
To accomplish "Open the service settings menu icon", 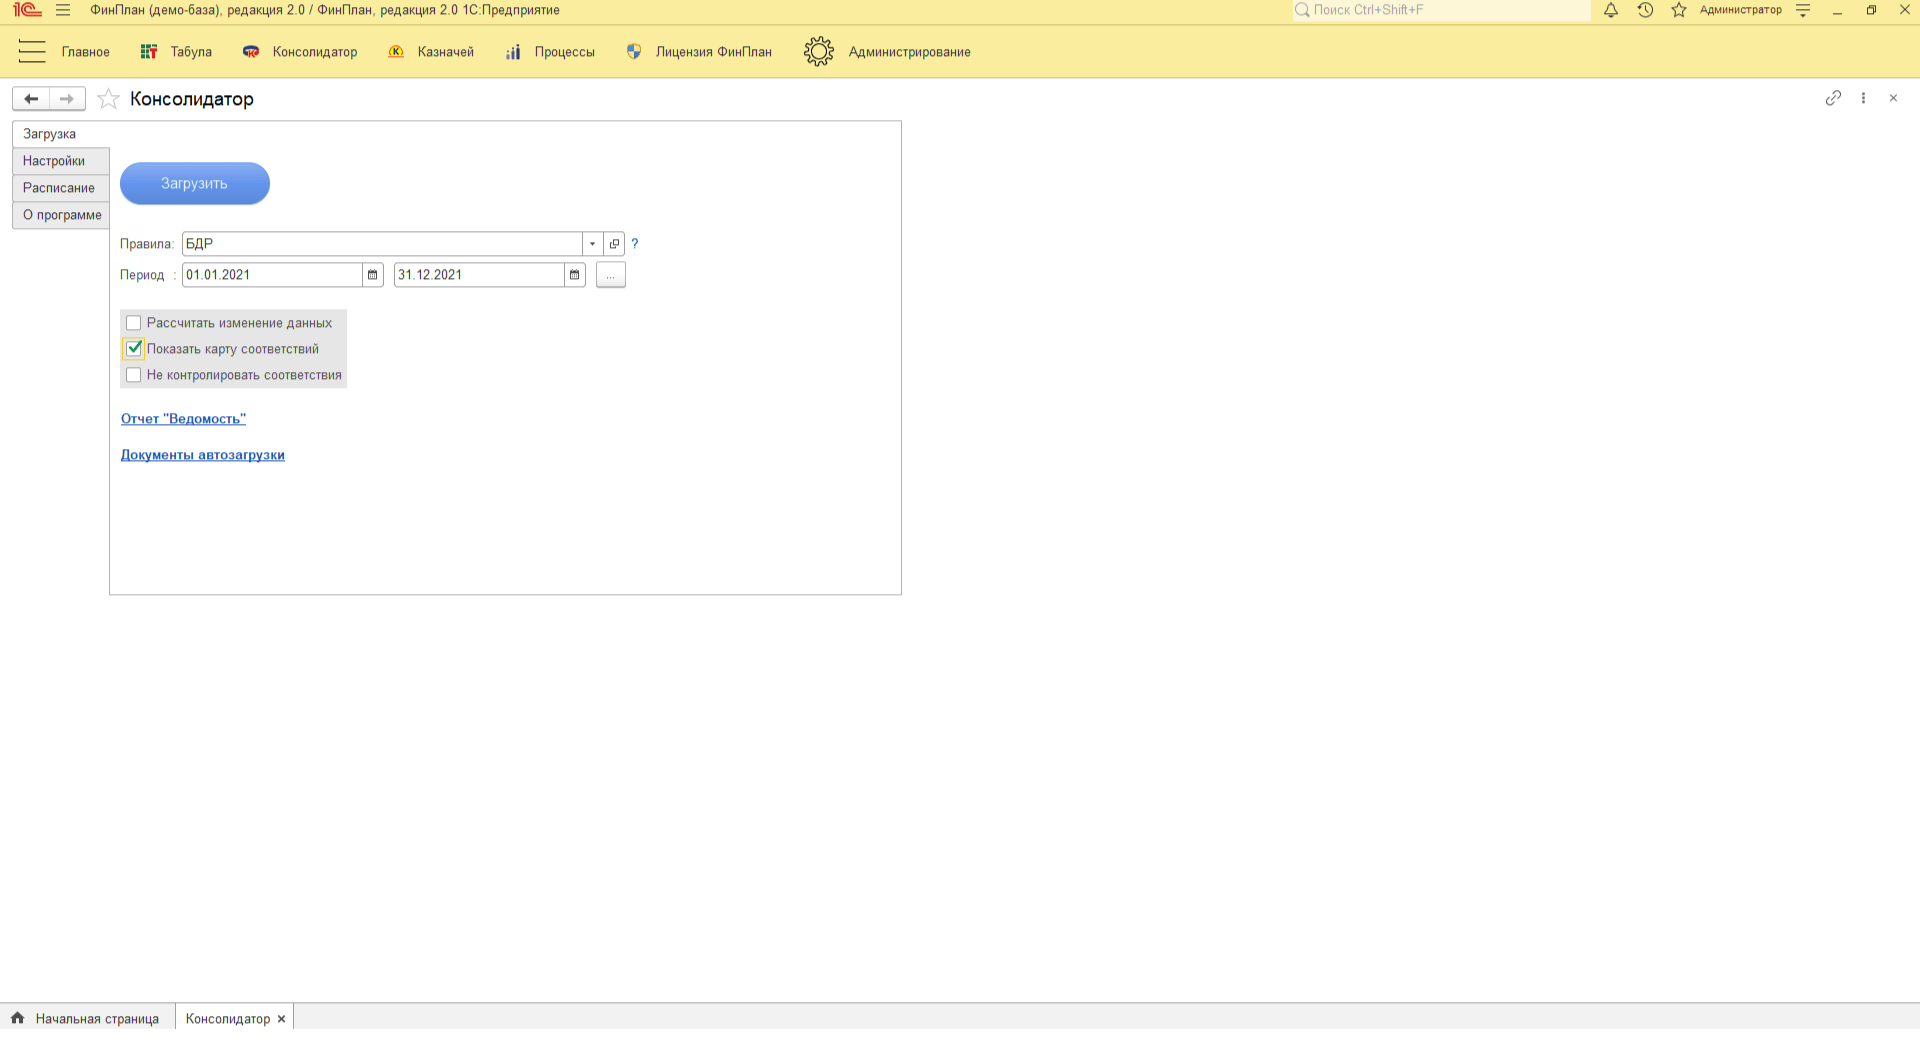I will pos(1803,10).
